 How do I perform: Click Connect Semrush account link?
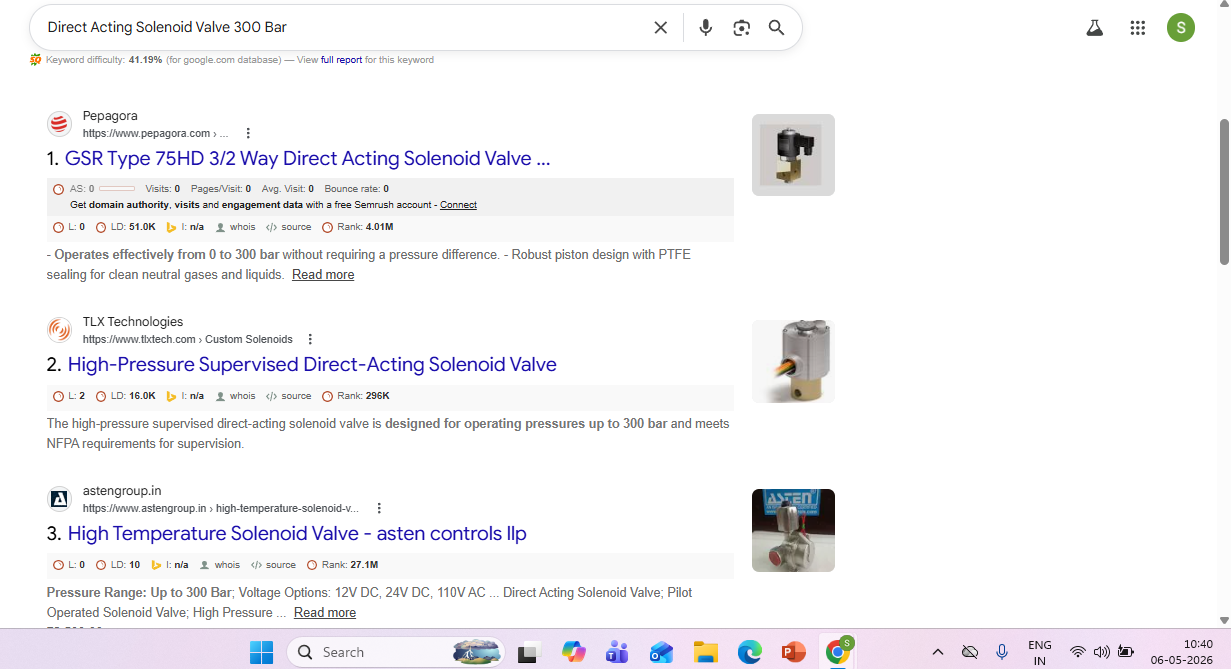tap(458, 205)
